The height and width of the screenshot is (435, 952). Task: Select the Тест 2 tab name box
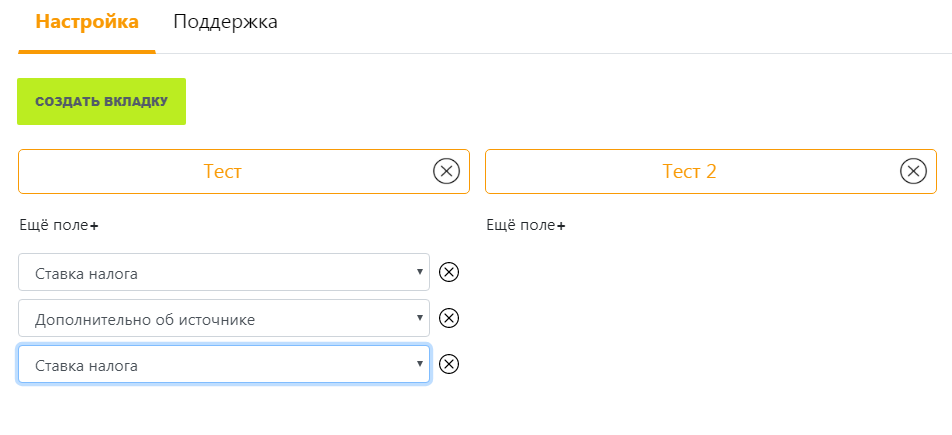711,172
